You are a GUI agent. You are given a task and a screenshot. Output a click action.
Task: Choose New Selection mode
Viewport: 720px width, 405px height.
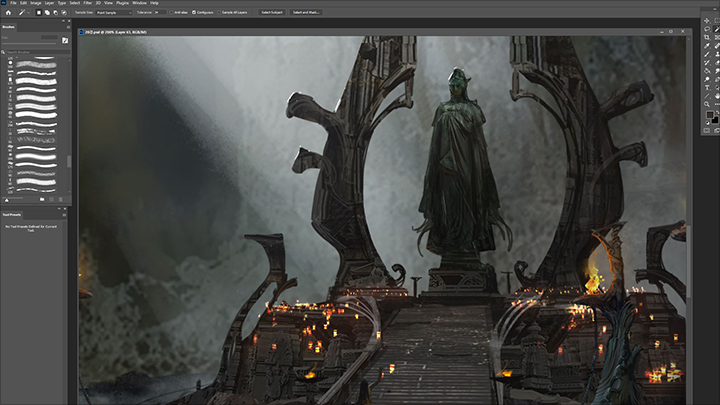click(x=39, y=12)
